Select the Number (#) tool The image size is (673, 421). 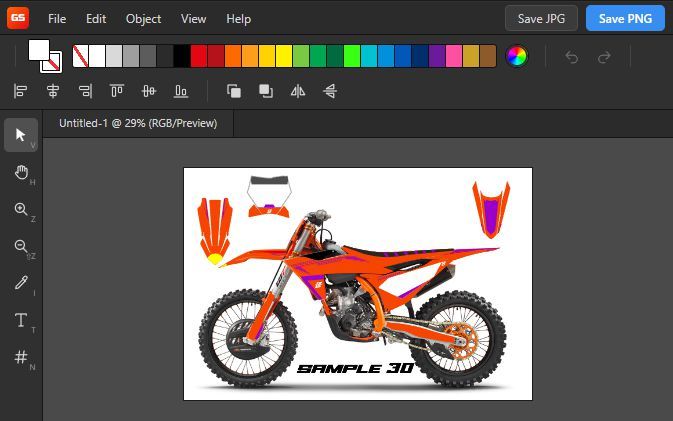pos(21,357)
